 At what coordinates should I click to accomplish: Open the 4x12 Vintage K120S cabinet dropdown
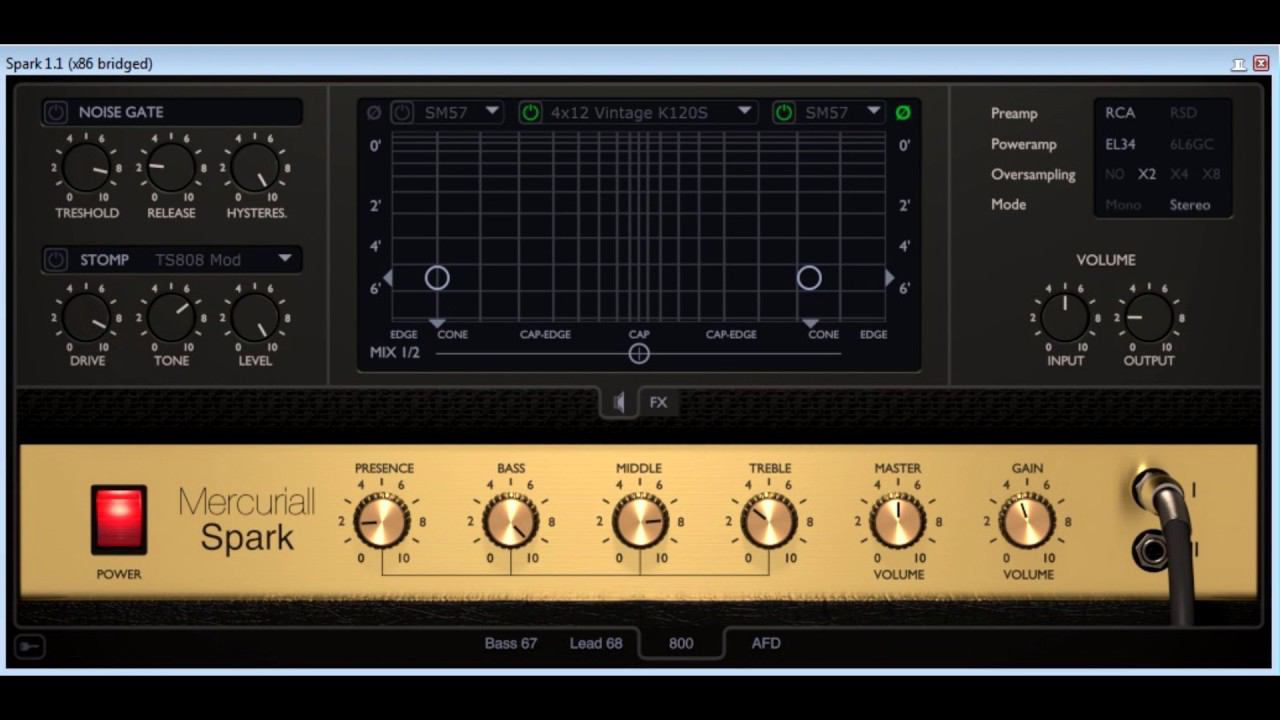tap(745, 111)
